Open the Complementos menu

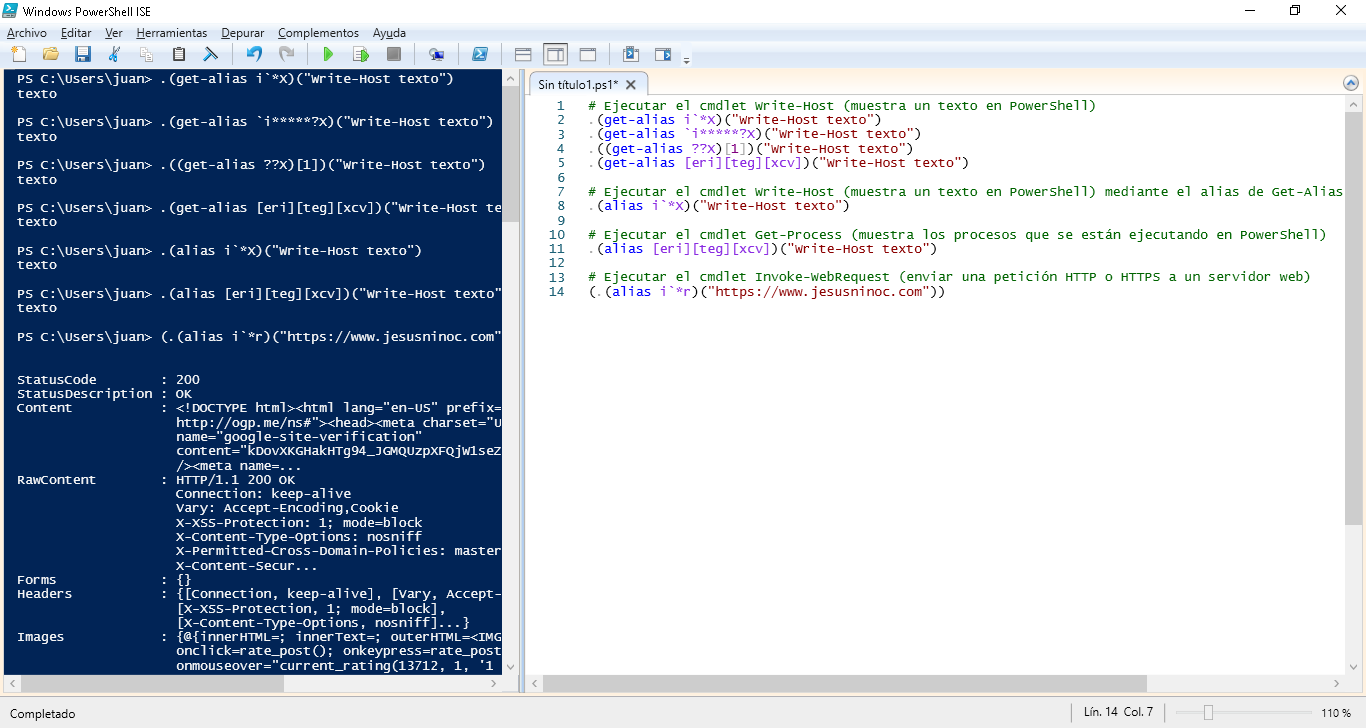[318, 32]
